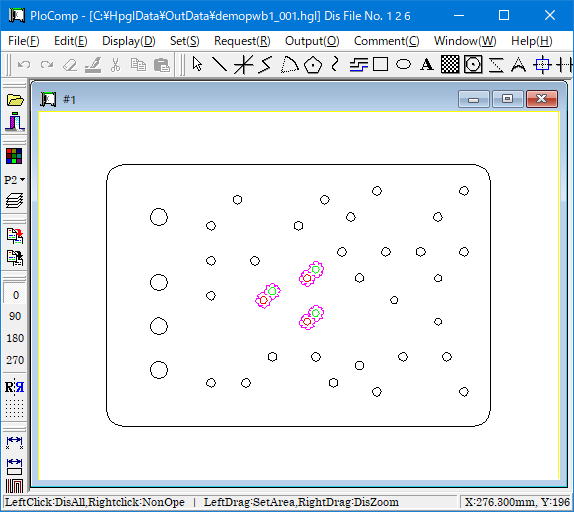Pick the rectangle drawing tool

[x=380, y=64]
